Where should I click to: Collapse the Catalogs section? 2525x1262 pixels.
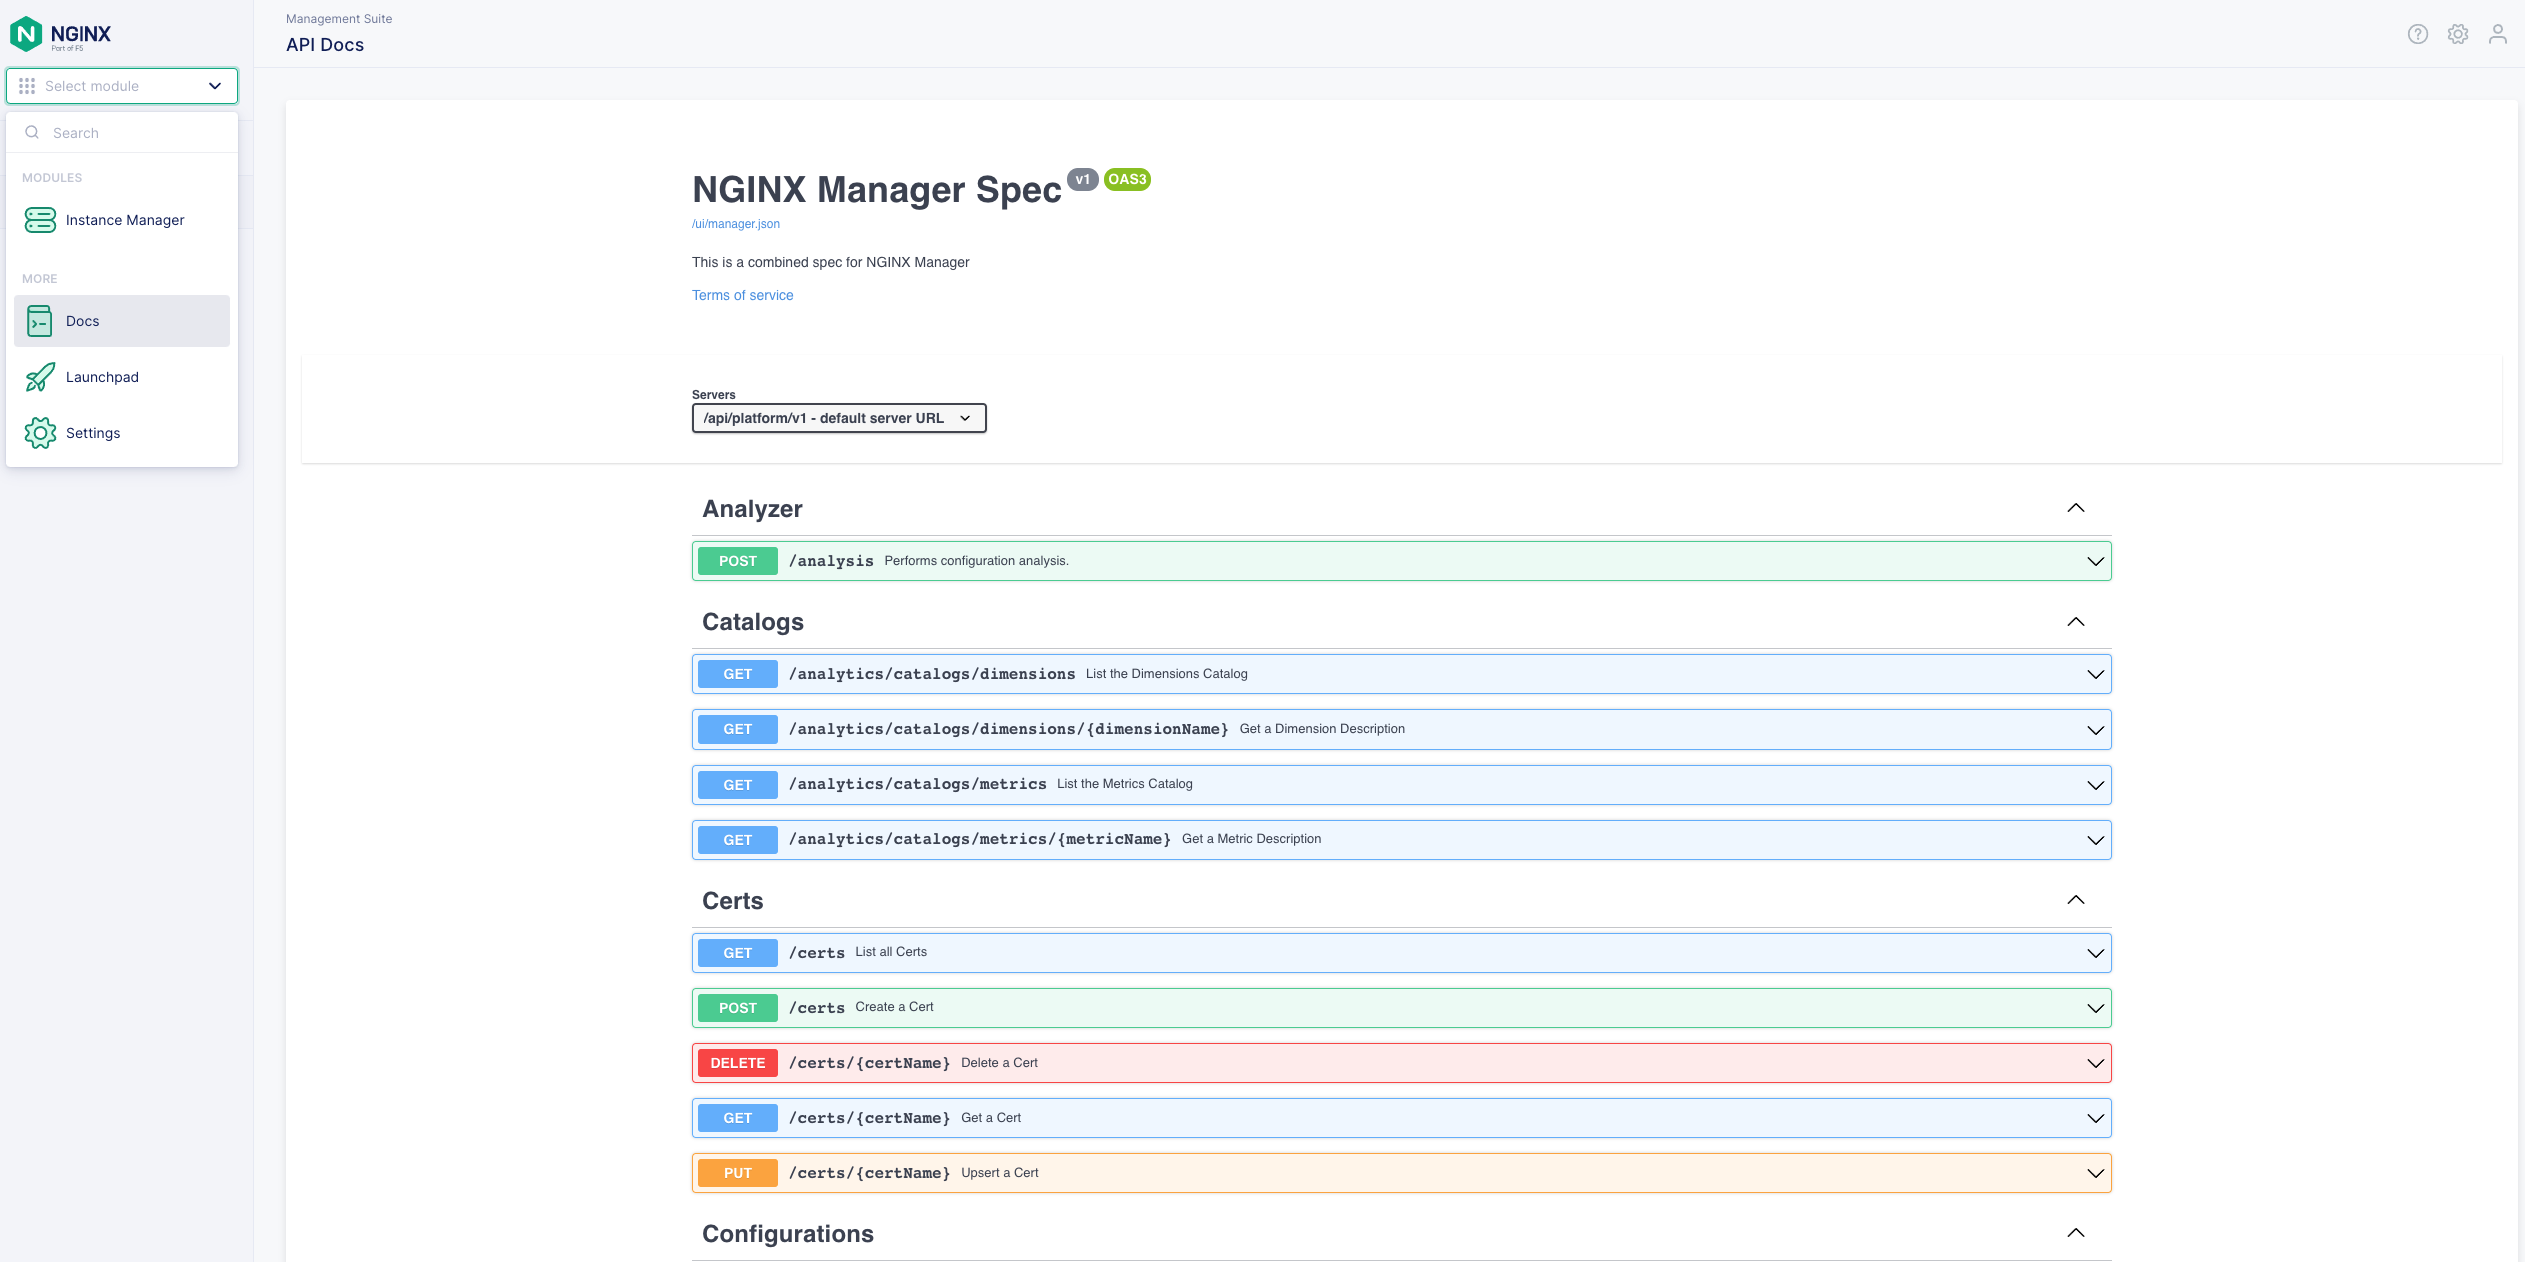tap(2076, 622)
